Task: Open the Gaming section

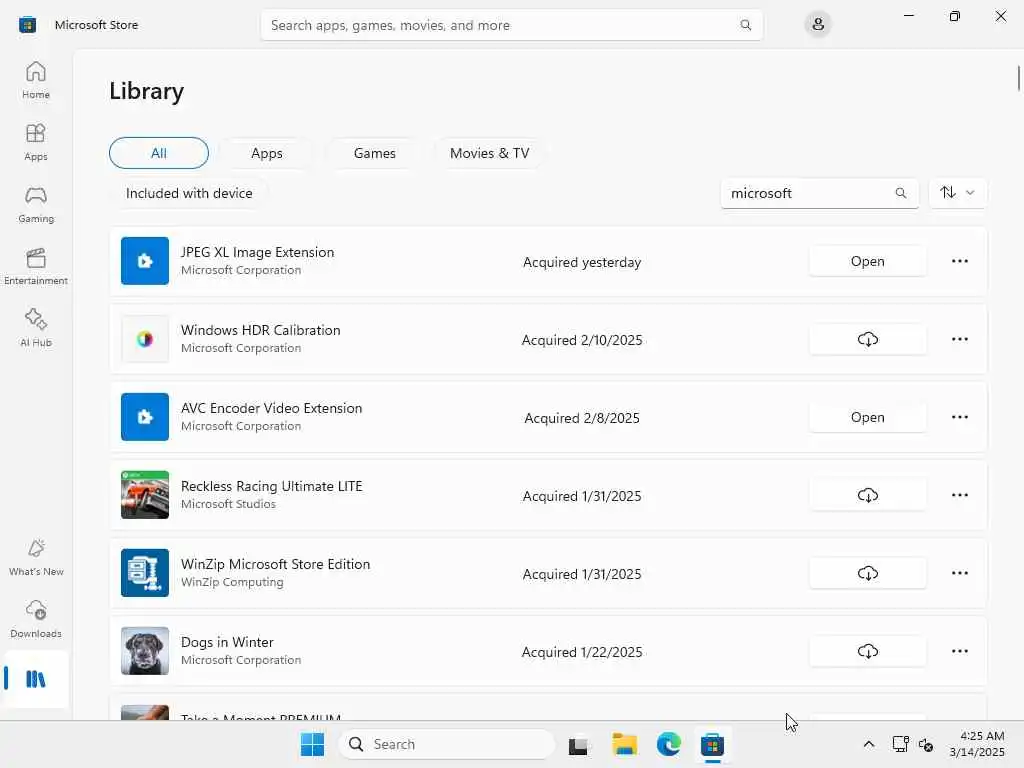Action: pos(36,204)
